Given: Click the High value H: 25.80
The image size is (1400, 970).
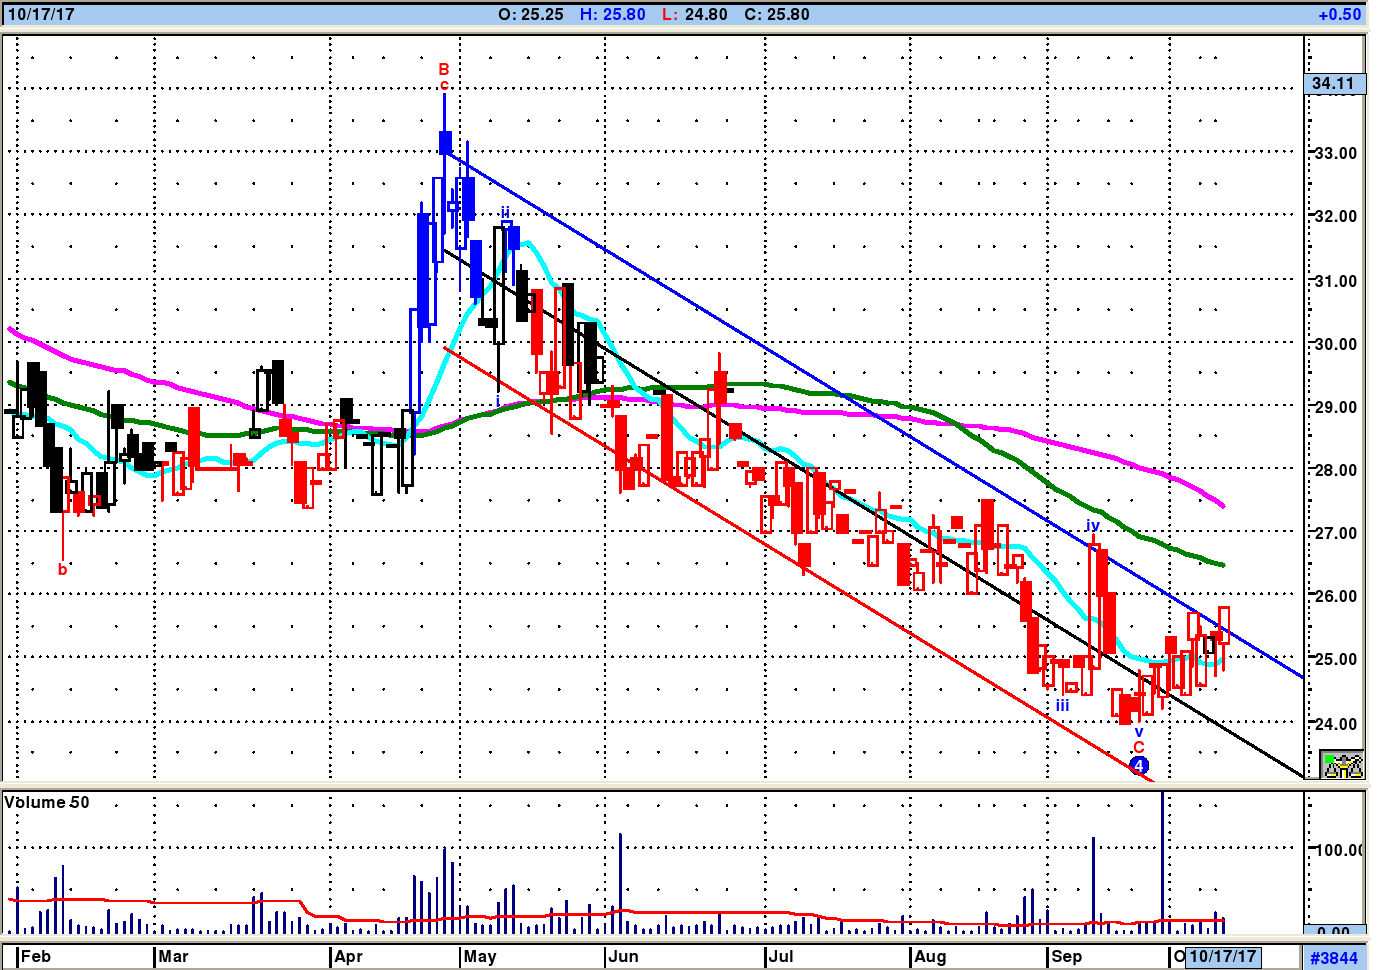Looking at the screenshot, I should (x=612, y=14).
